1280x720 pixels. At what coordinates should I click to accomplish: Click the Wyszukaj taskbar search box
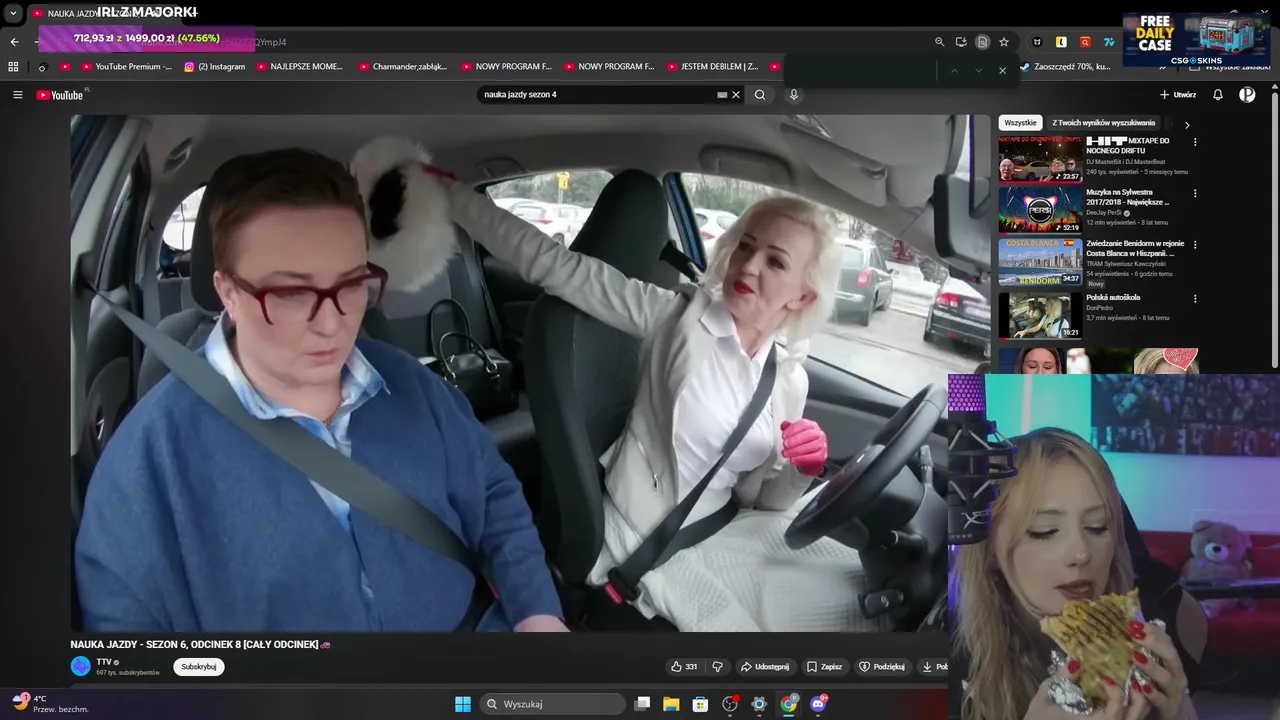point(552,704)
